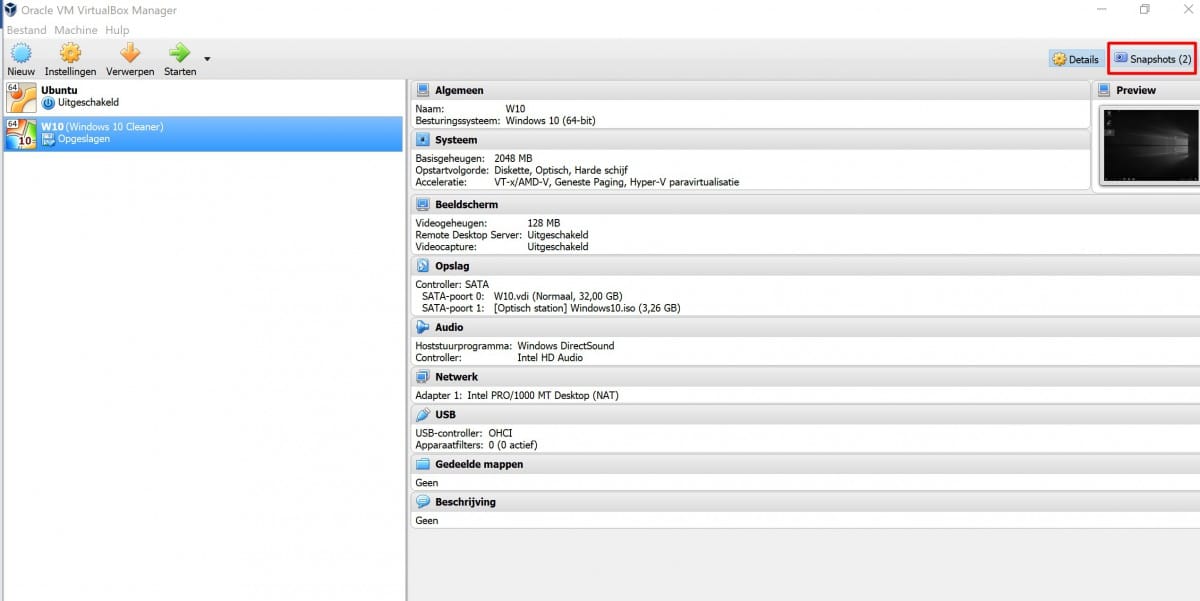
Task: Switch to the Snapshots (2) view
Action: (x=1152, y=59)
